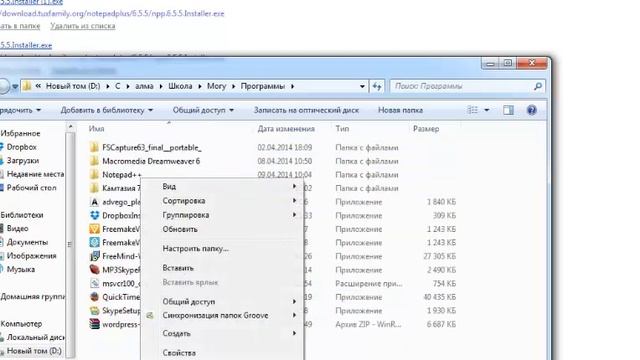Click the Новая папка toolbar button
Screen dimensions: 640x360
(400, 110)
